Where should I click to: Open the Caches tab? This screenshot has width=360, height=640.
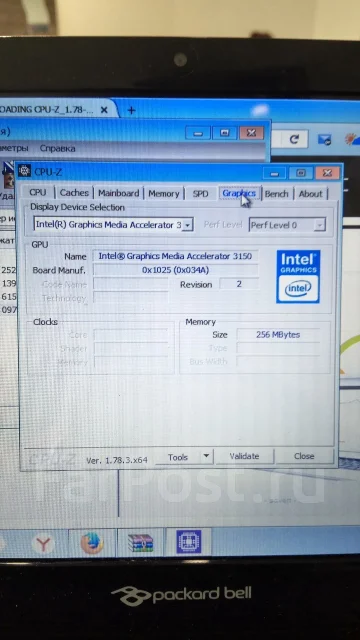coord(74,193)
